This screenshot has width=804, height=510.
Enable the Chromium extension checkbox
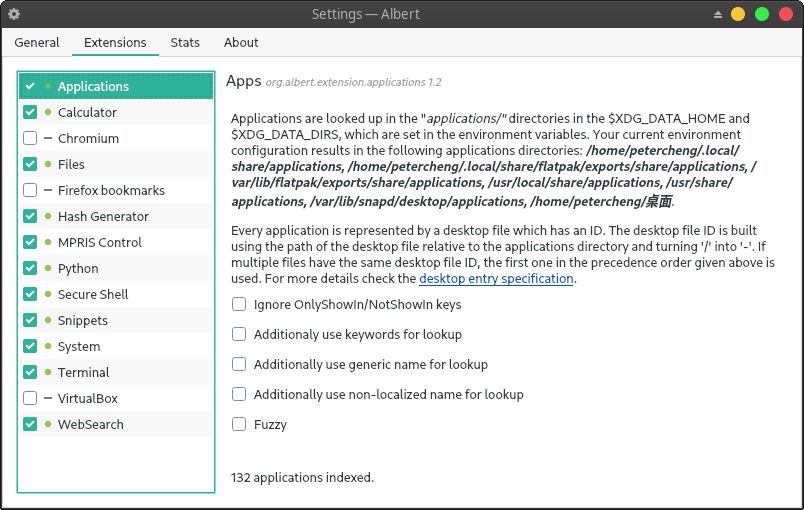coord(30,138)
